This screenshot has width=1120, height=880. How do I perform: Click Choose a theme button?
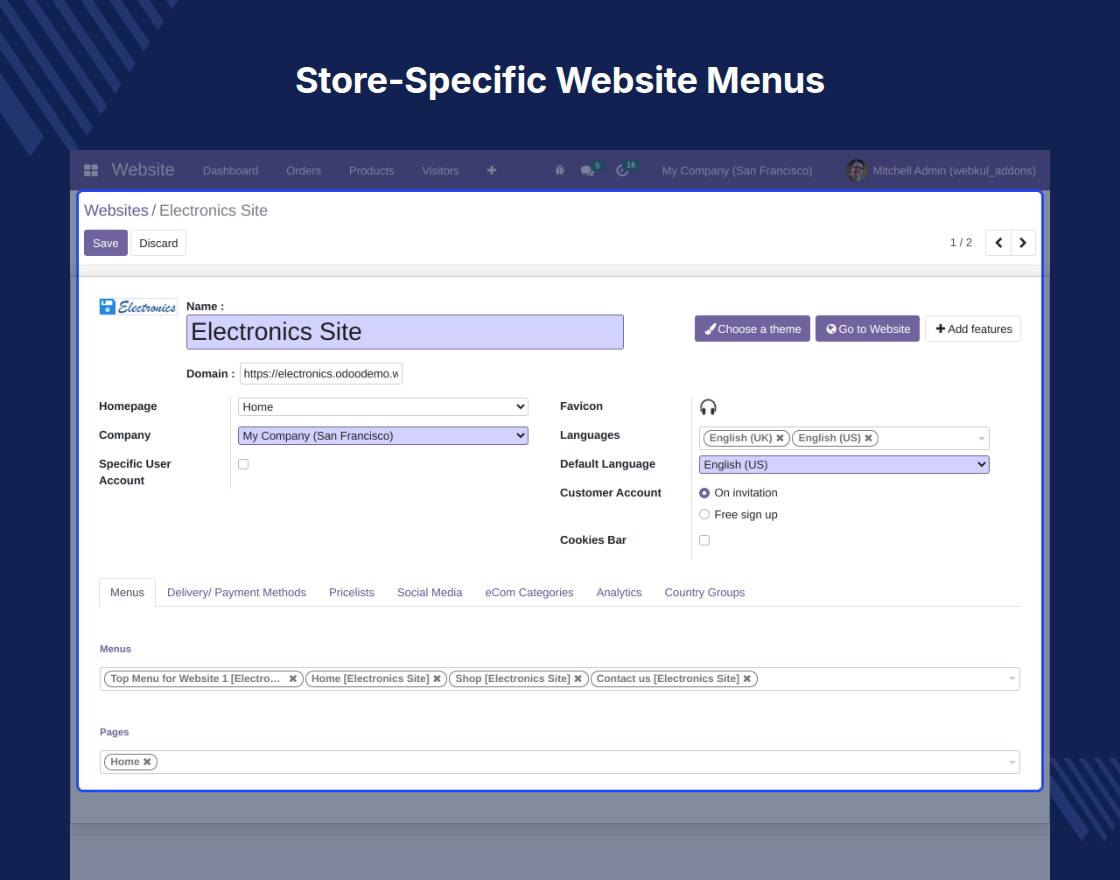(x=752, y=329)
